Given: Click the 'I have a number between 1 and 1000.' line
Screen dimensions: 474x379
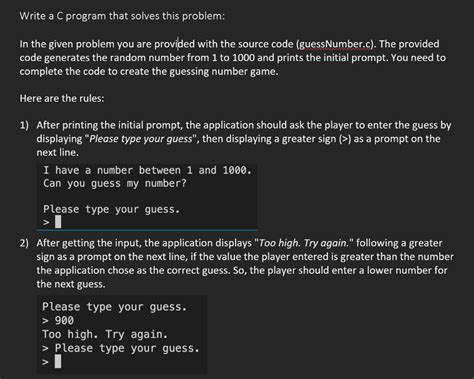Looking at the screenshot, I should coord(147,170).
